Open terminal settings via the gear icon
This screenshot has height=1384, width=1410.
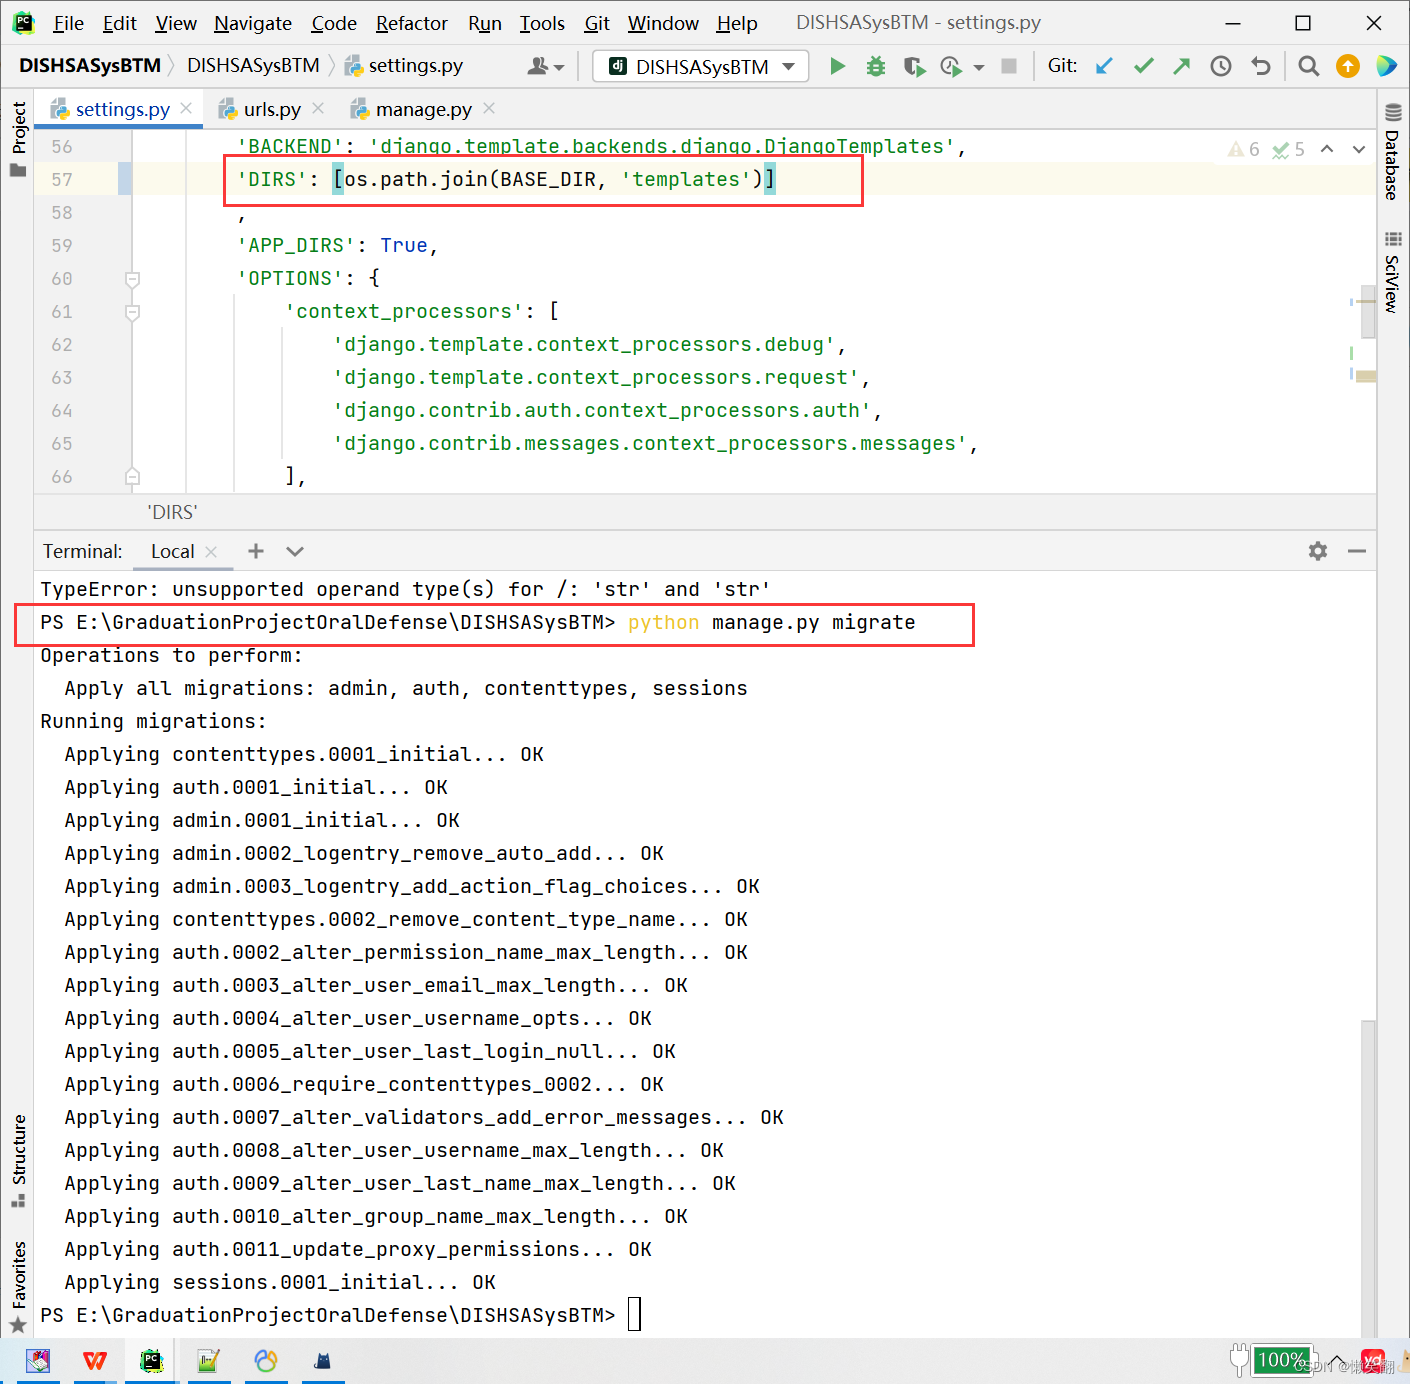click(x=1317, y=551)
